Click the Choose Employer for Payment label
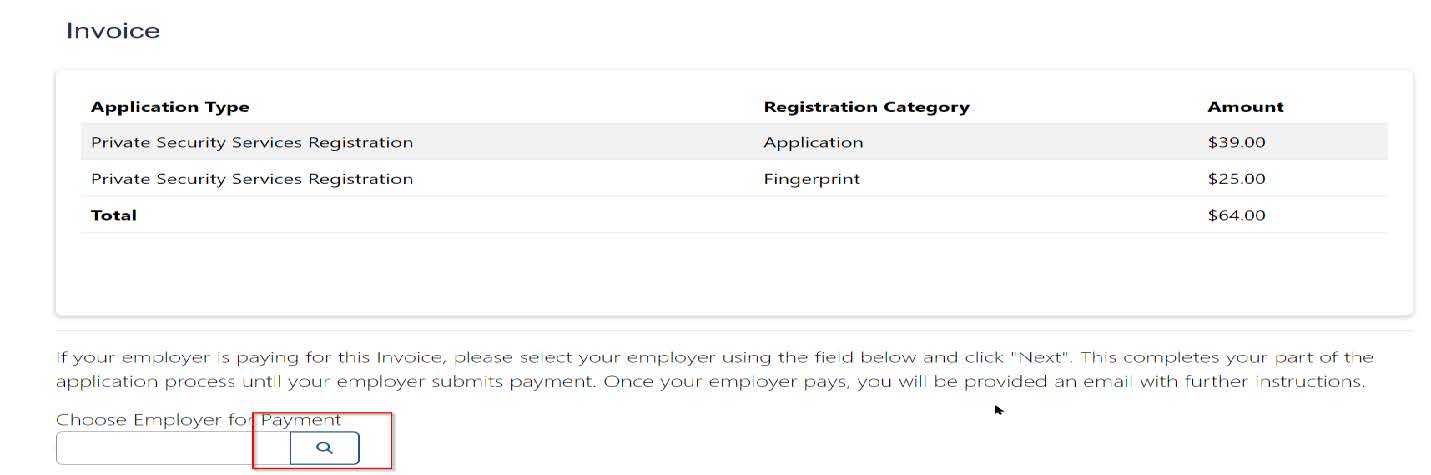Screen dimensions: 1431x475 pyautogui.click(x=198, y=420)
